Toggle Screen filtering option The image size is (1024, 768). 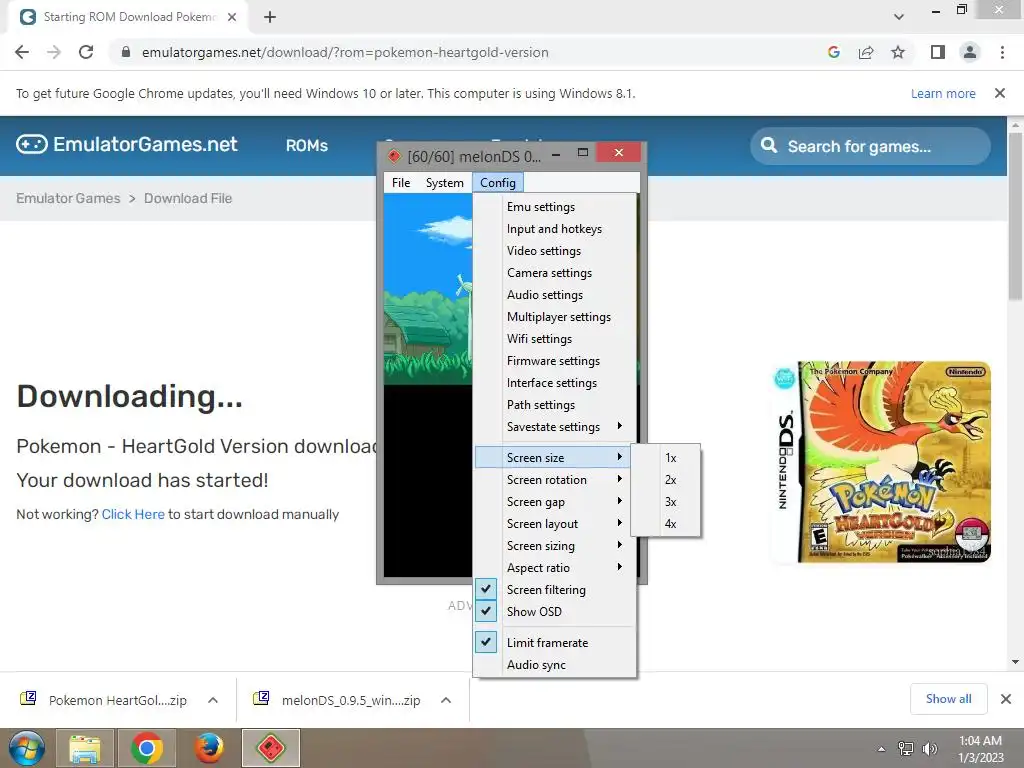(554, 590)
